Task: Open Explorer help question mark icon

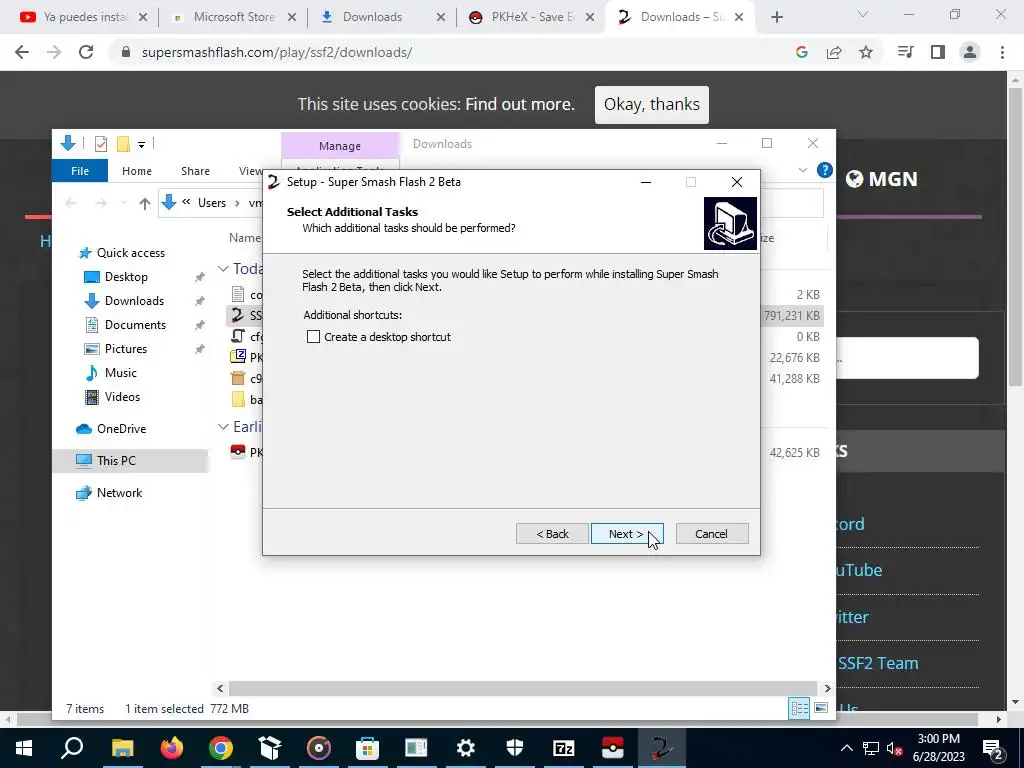Action: [x=824, y=170]
